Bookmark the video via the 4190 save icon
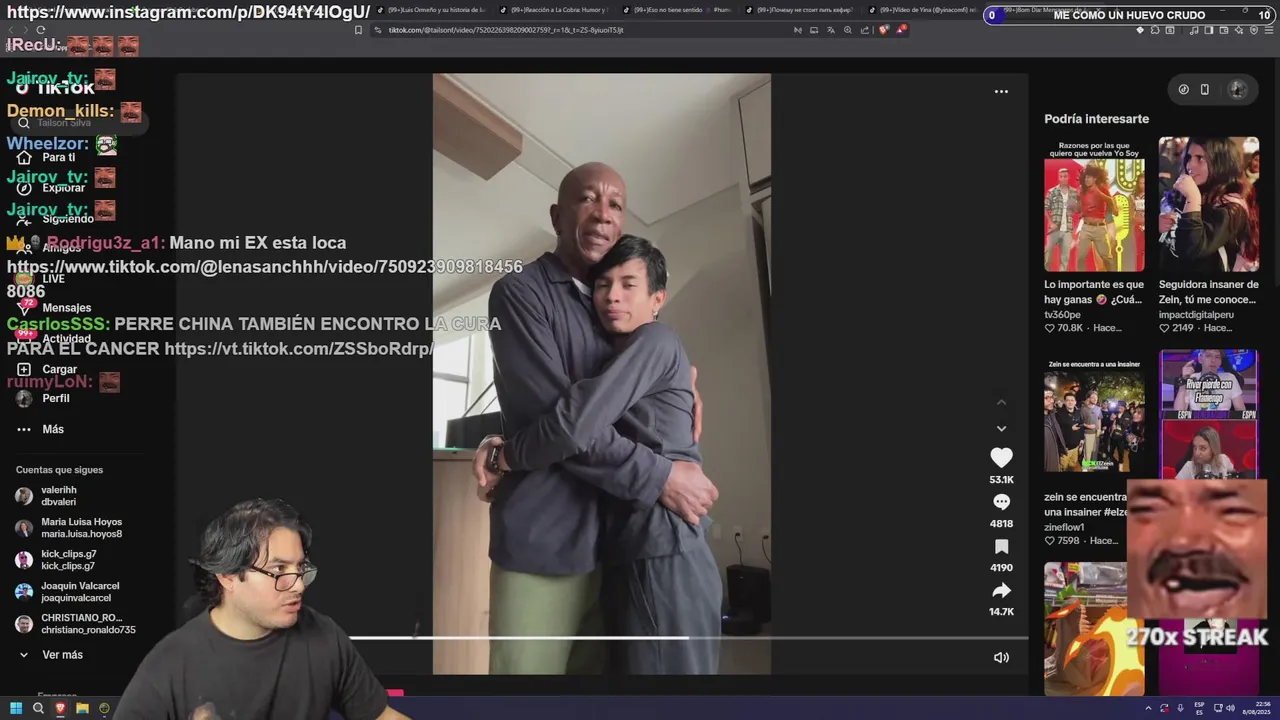 pos(1001,546)
